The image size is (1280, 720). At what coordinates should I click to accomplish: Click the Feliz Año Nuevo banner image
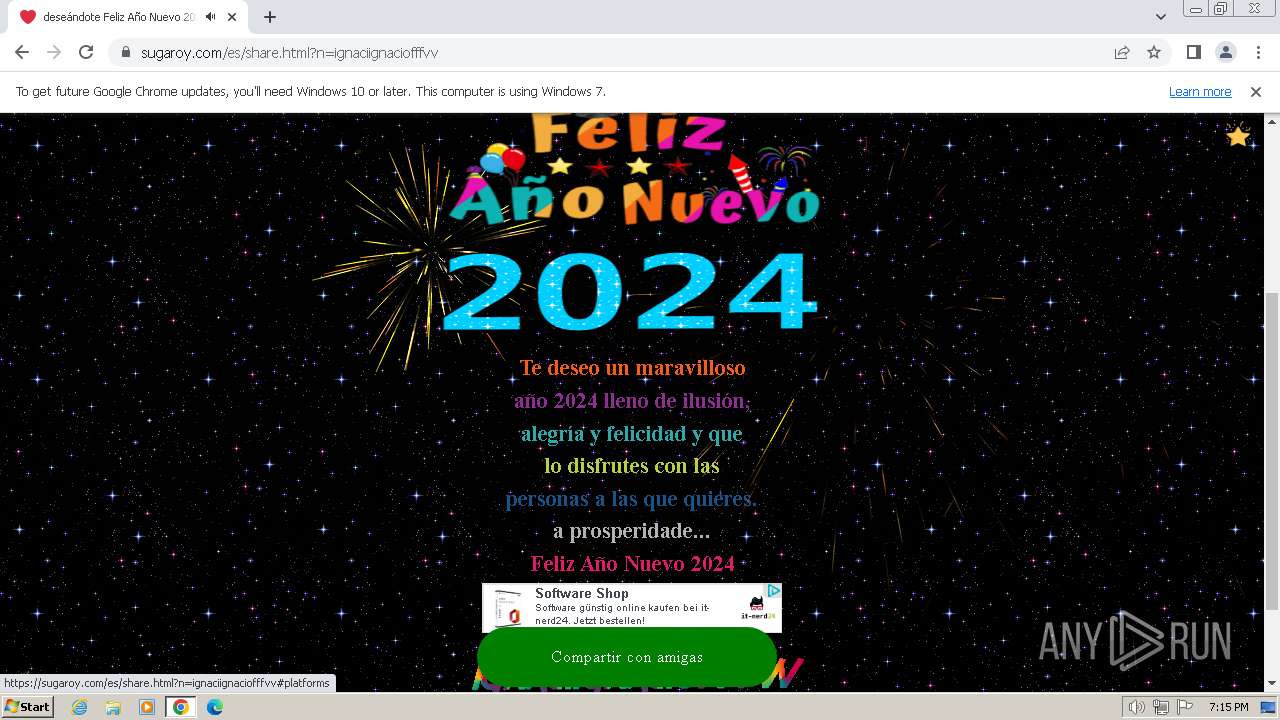pyautogui.click(x=635, y=170)
